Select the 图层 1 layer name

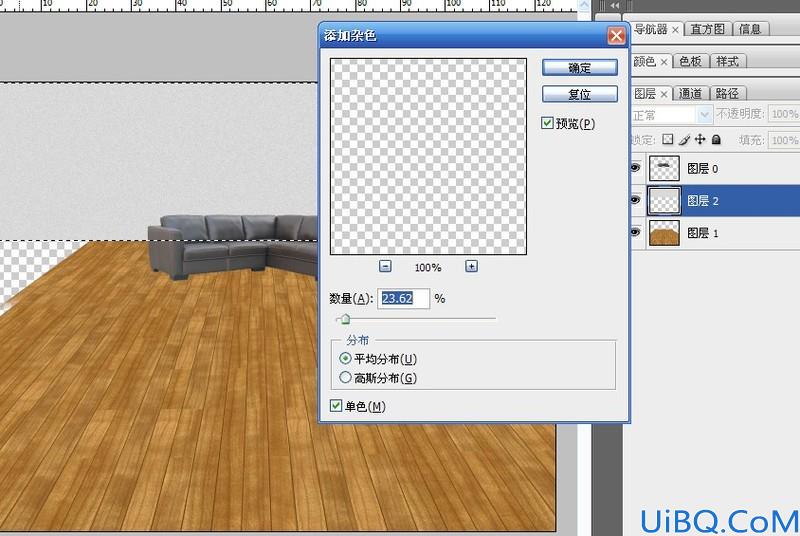[703, 233]
